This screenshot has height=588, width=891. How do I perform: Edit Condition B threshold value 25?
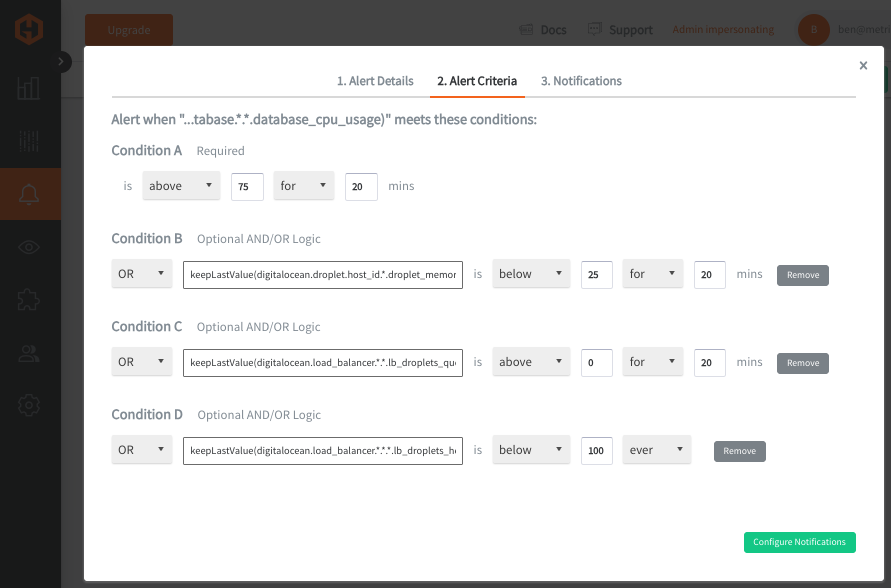[597, 274]
